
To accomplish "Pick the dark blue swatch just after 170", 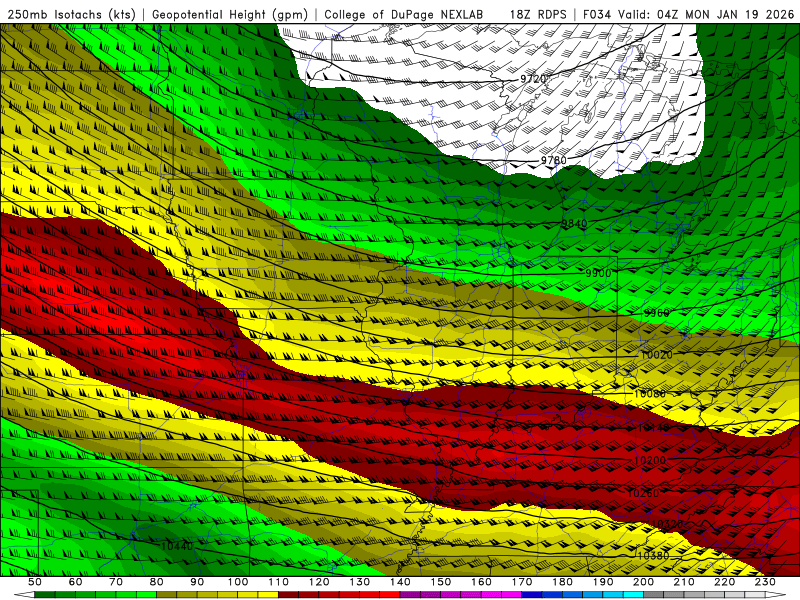I will pyautogui.click(x=533, y=594).
